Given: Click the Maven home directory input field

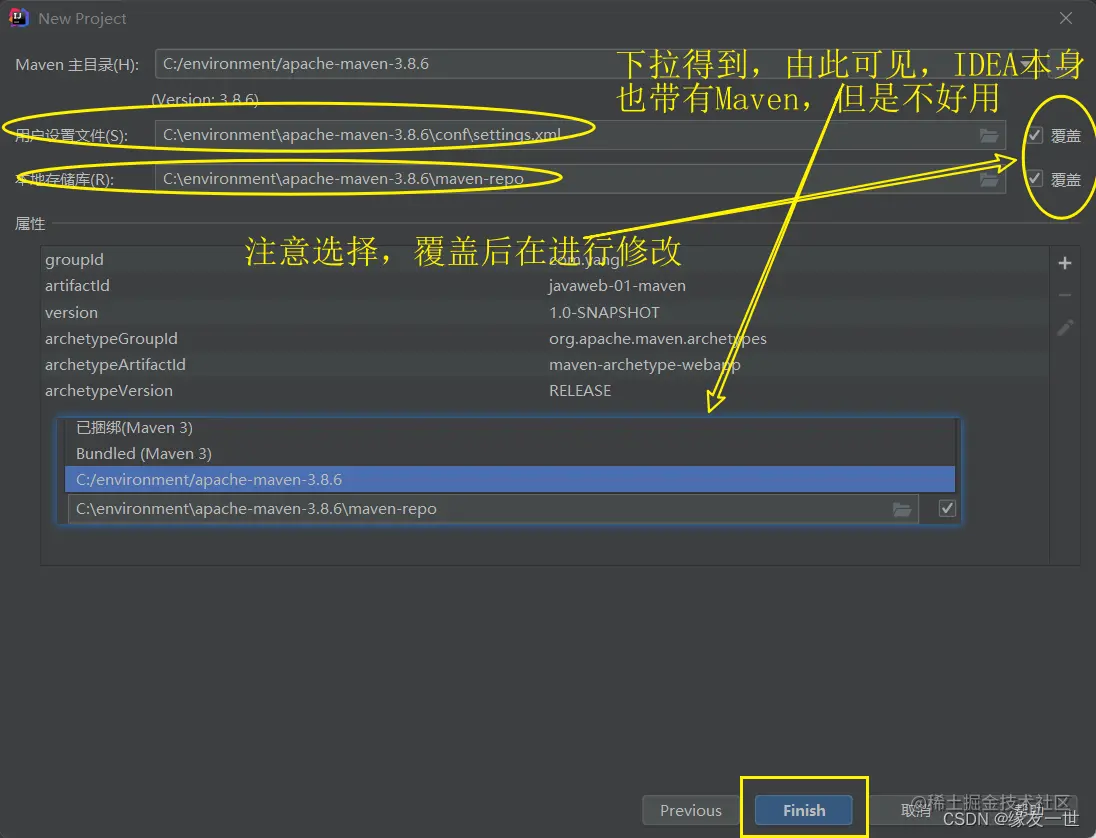Looking at the screenshot, I should pyautogui.click(x=400, y=62).
